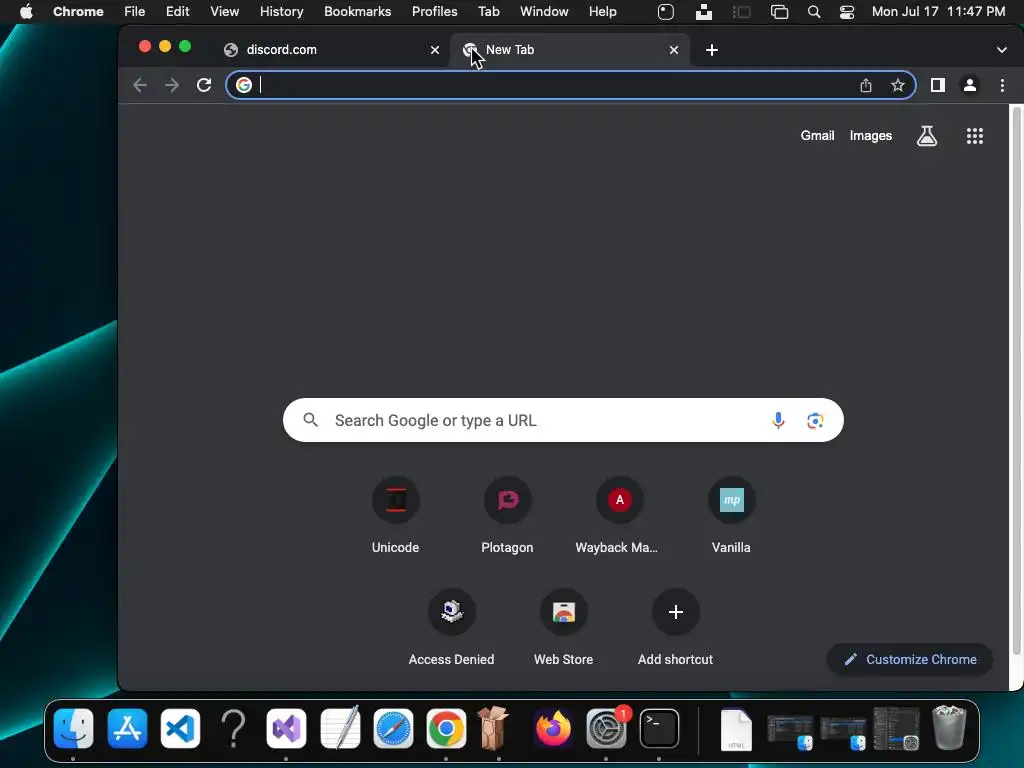The width and height of the screenshot is (1024, 768).
Task: Toggle the Chrome side panel icon
Action: 938,85
